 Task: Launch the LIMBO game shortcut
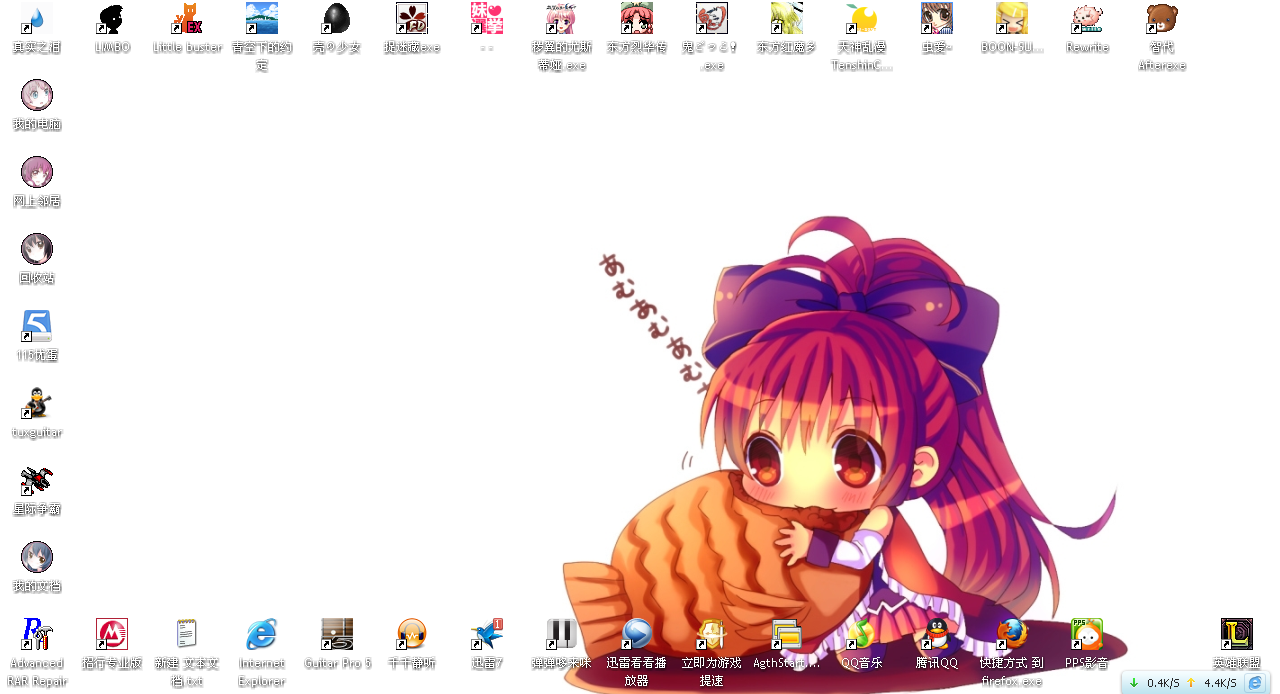[x=112, y=18]
